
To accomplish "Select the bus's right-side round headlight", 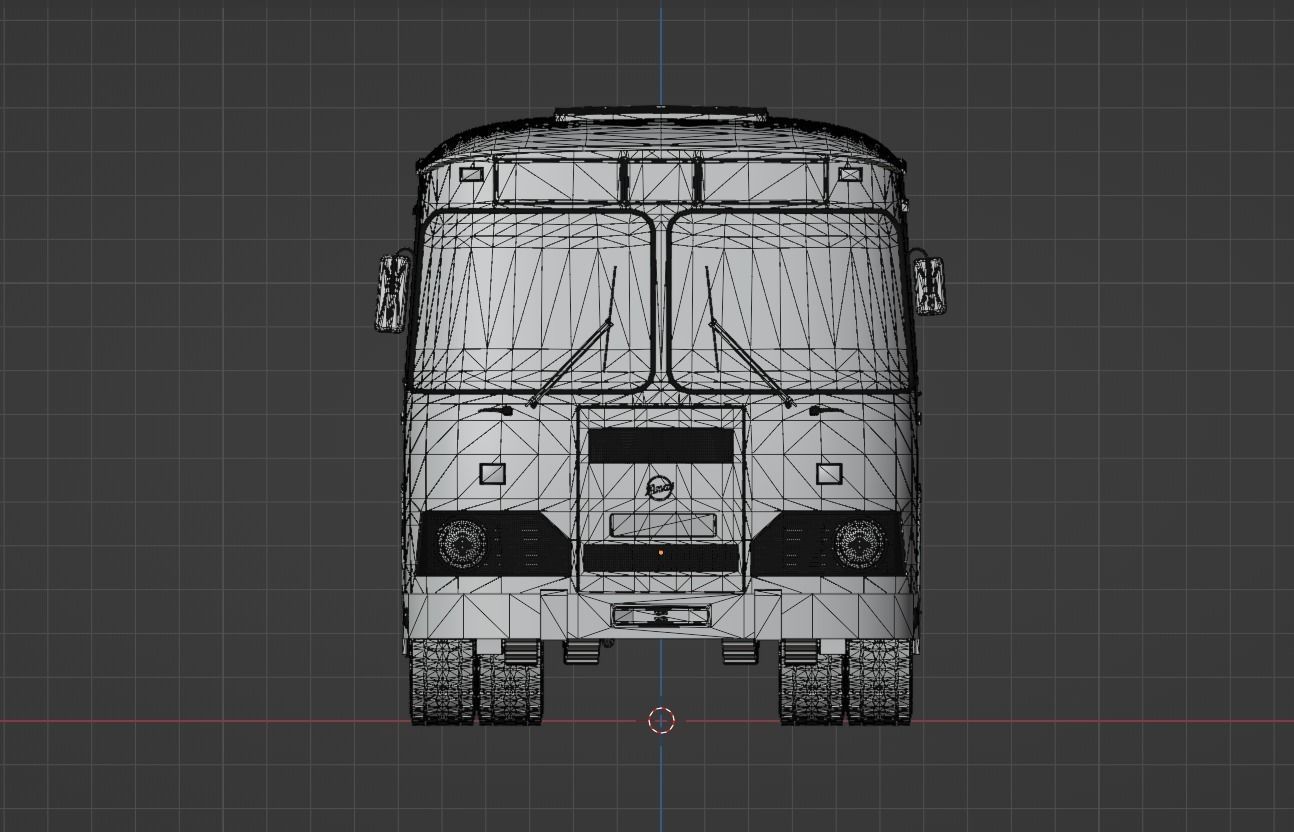I will pos(860,543).
